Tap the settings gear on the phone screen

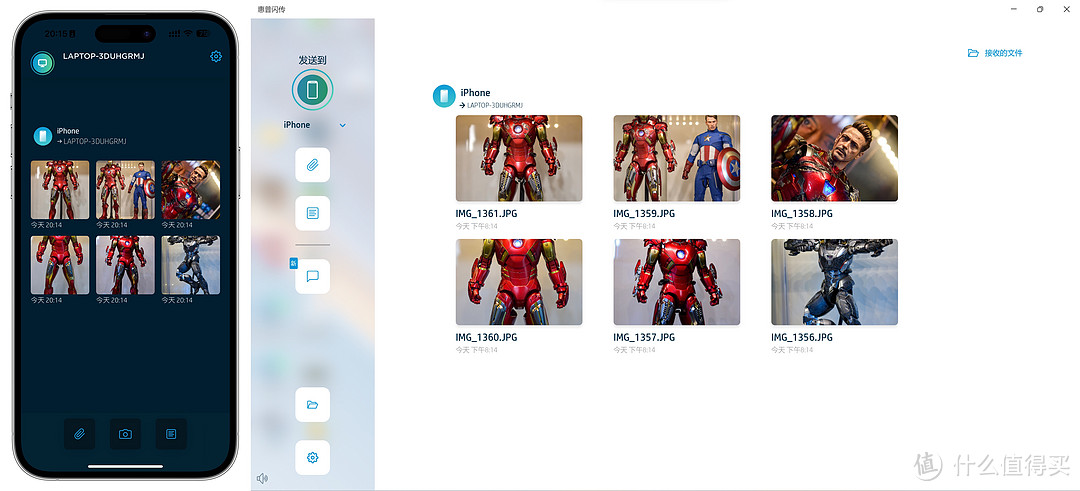coord(216,56)
